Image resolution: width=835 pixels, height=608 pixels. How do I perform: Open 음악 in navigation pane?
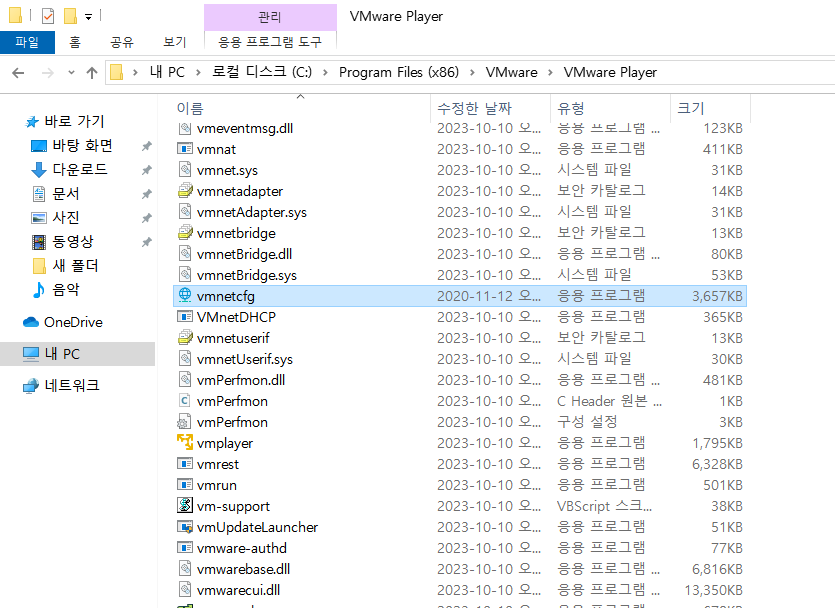point(55,289)
